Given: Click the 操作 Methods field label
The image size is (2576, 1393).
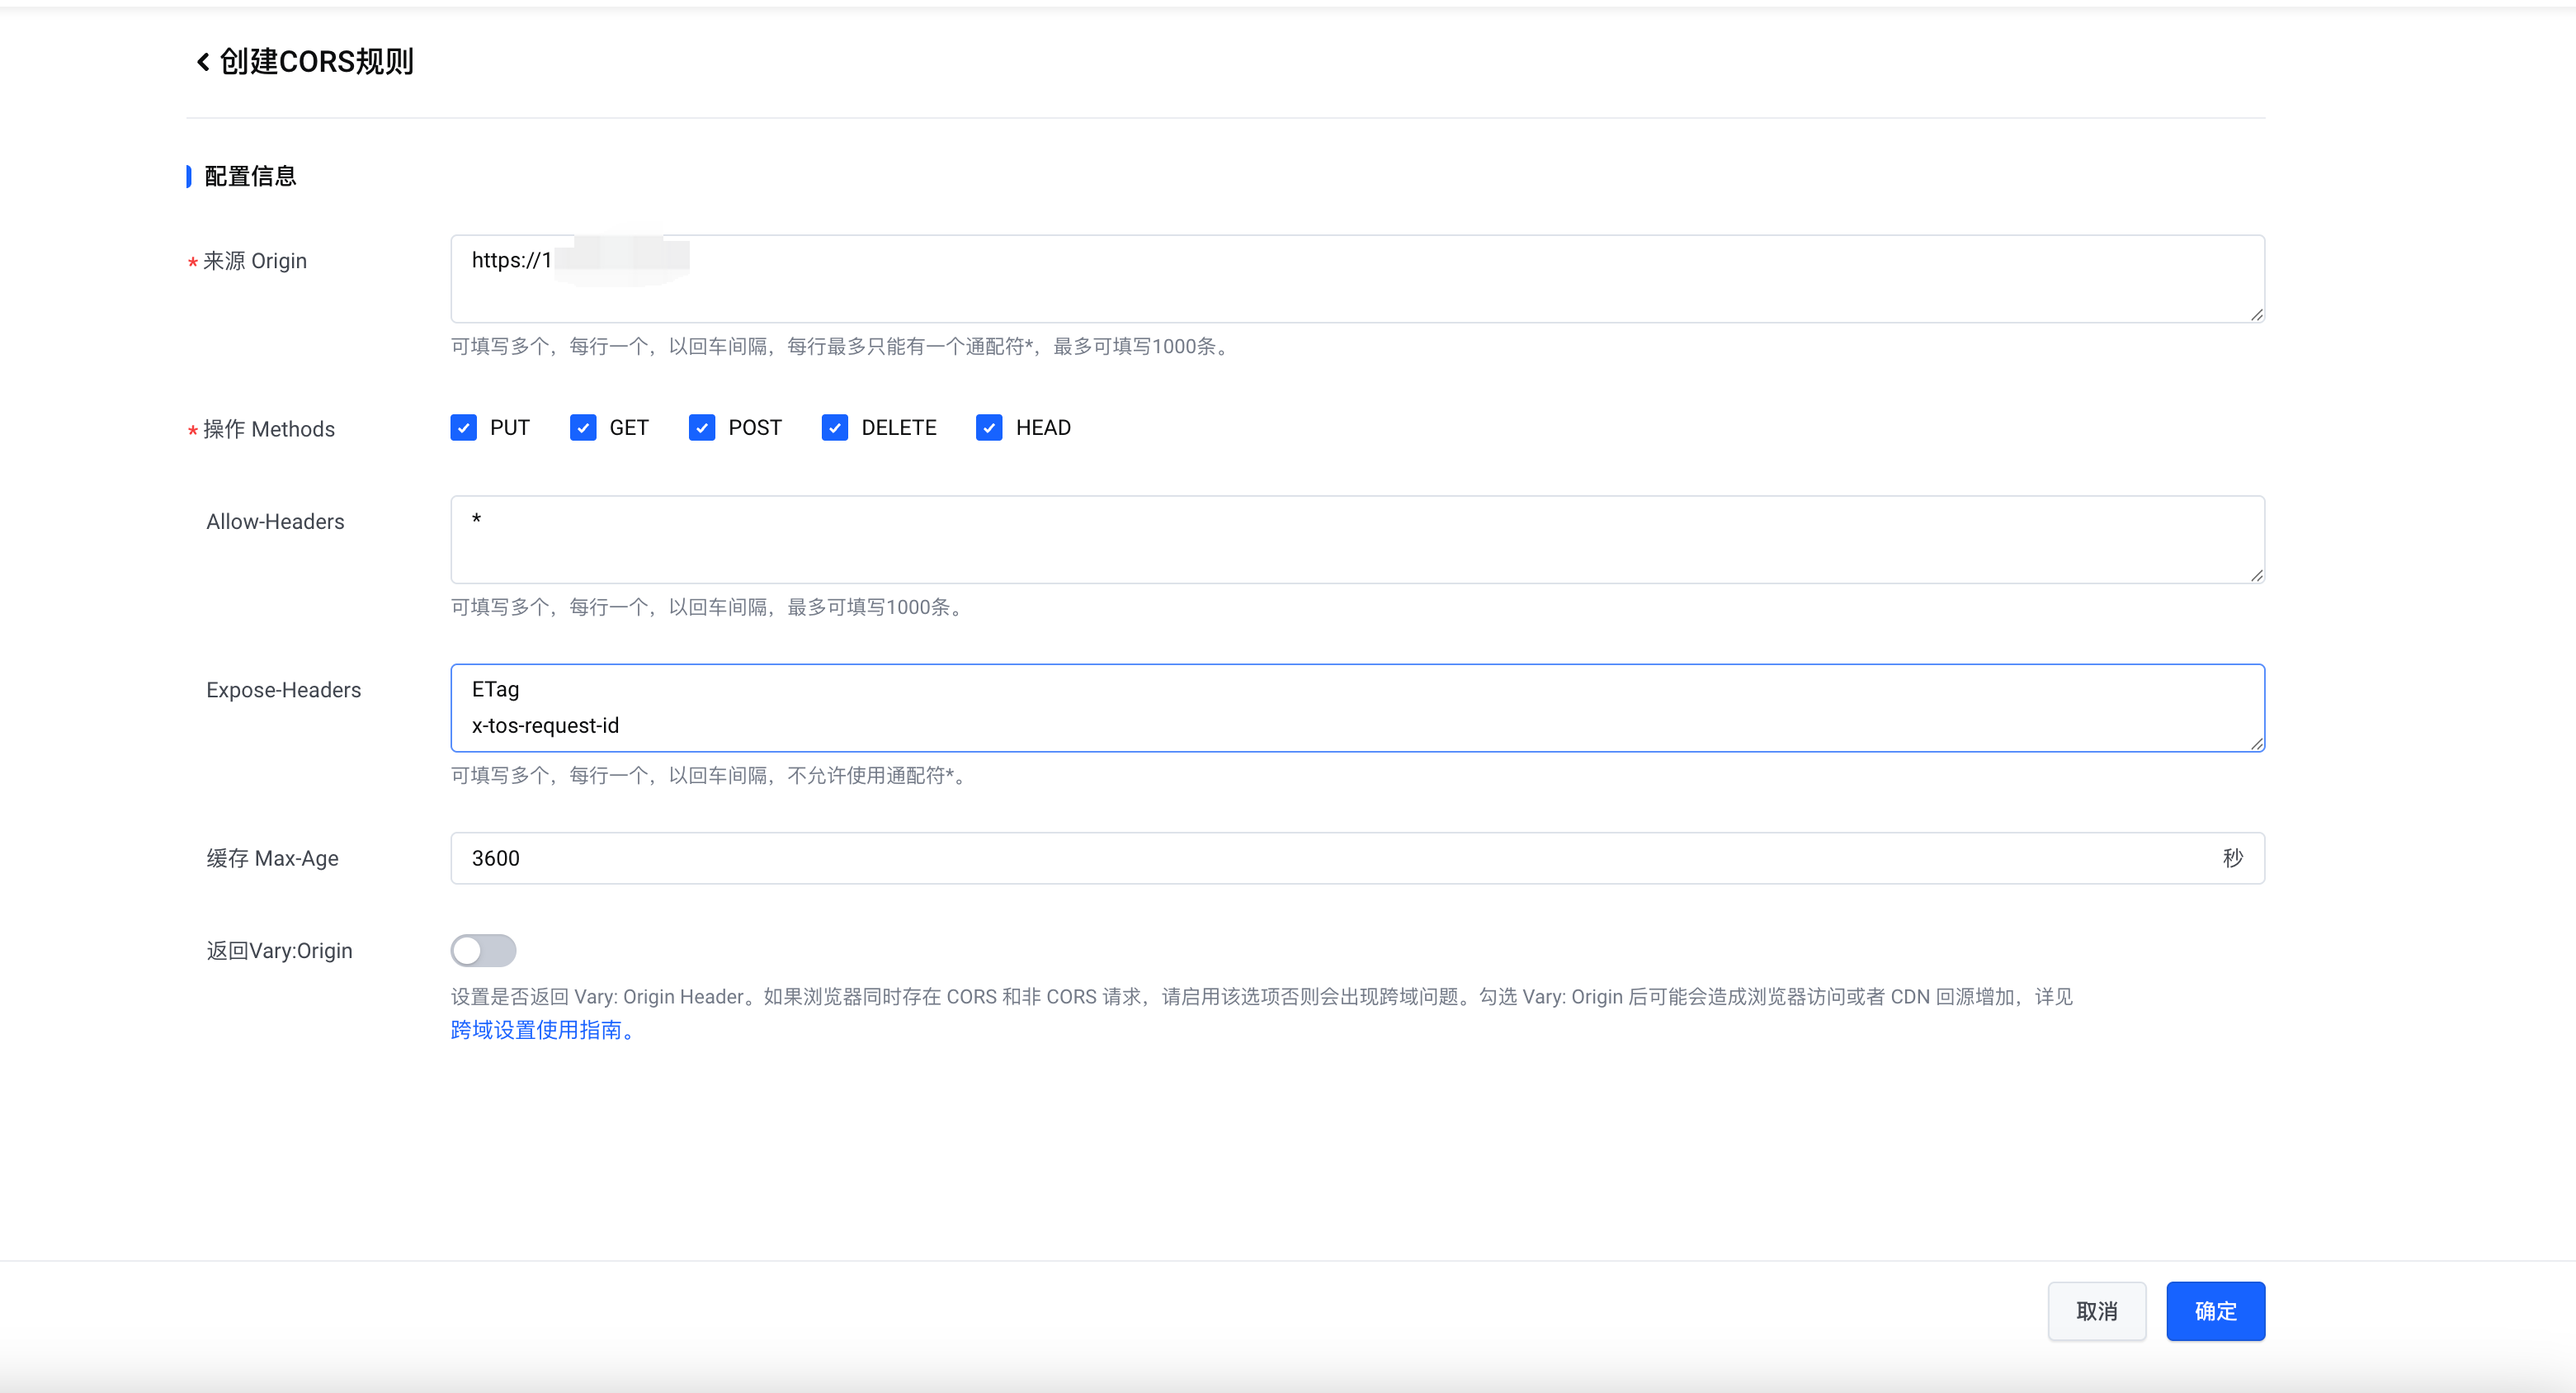Looking at the screenshot, I should (269, 429).
